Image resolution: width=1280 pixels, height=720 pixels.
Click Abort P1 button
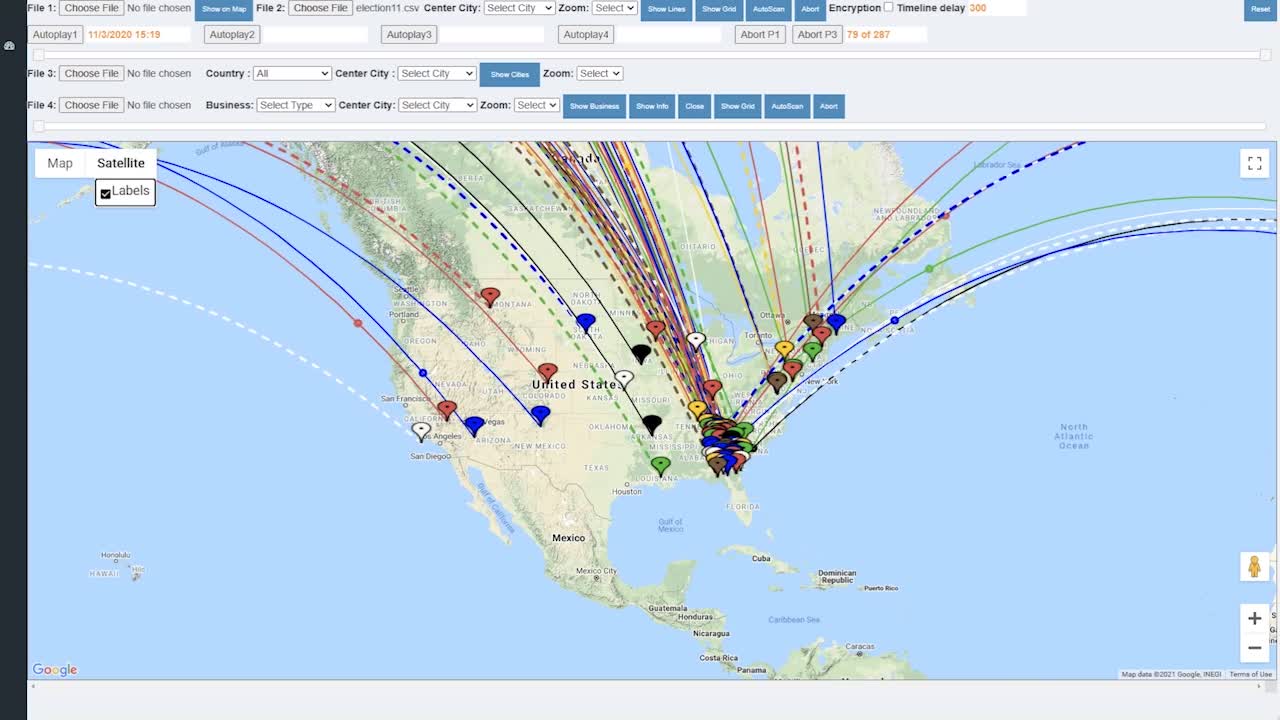pyautogui.click(x=760, y=34)
